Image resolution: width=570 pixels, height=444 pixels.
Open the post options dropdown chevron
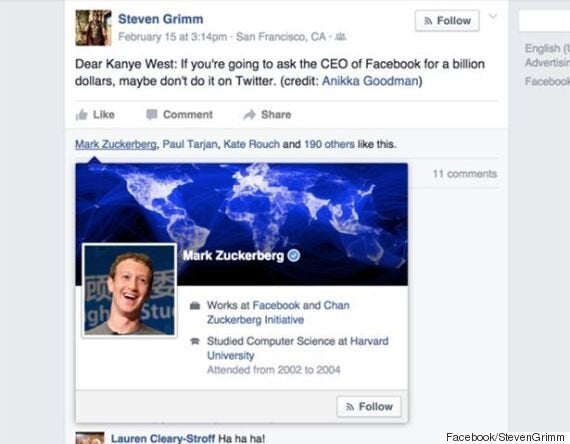(493, 16)
